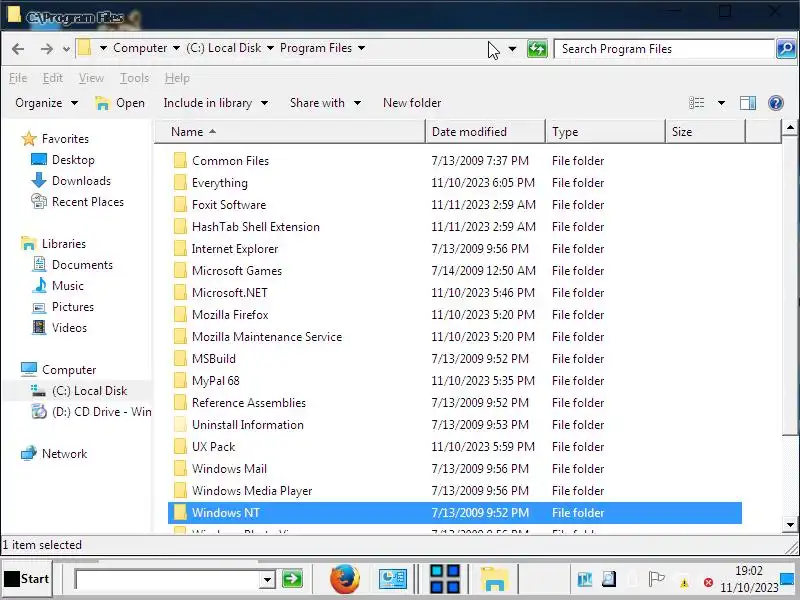
Task: Select the Internet Explorer folder icon
Action: 180,248
